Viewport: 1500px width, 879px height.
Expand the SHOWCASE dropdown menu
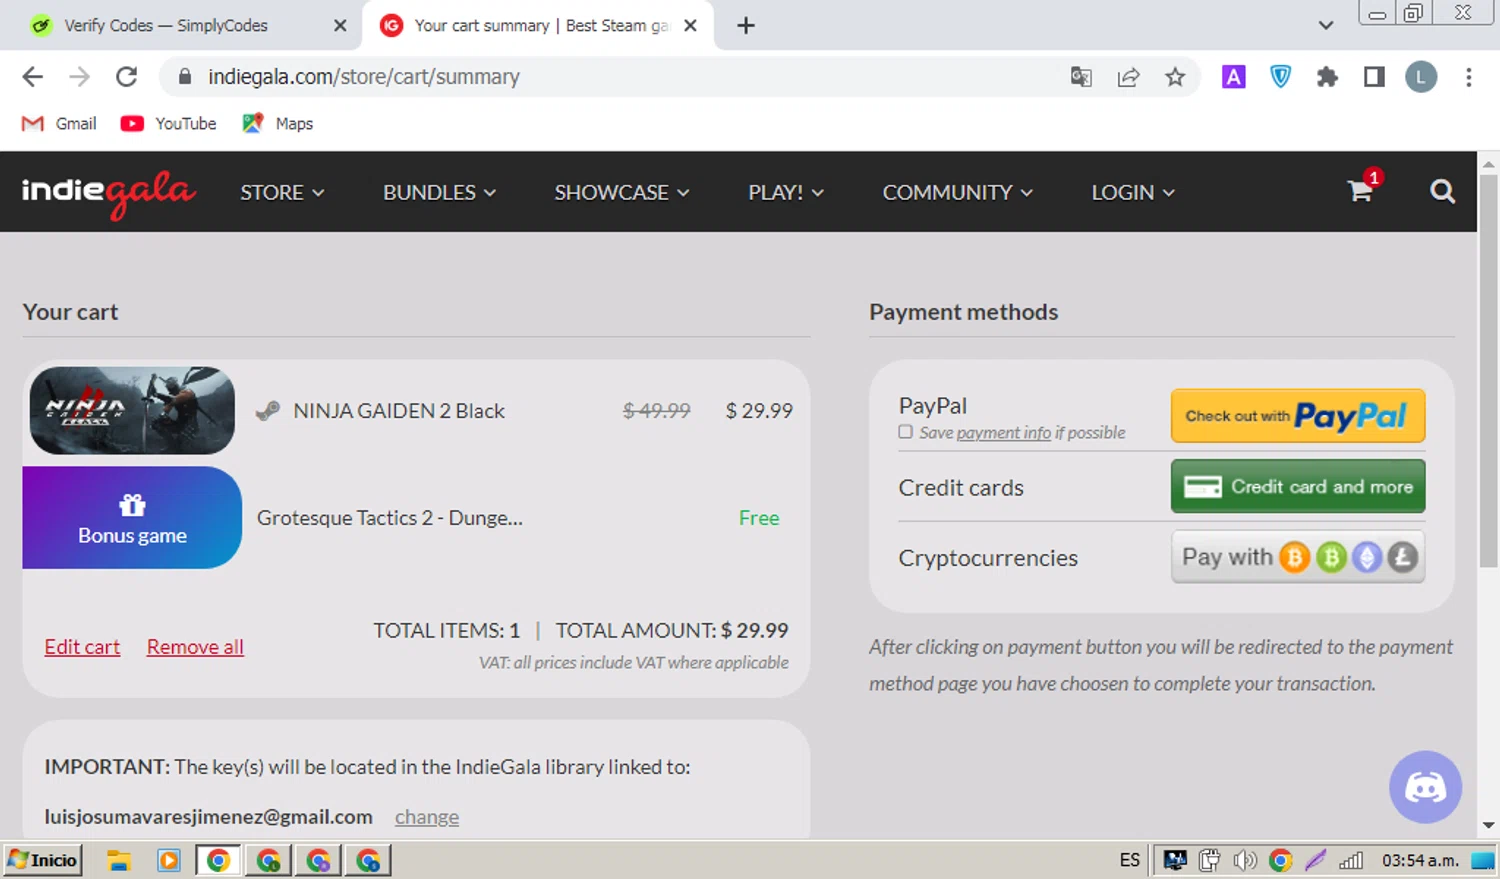coord(622,192)
